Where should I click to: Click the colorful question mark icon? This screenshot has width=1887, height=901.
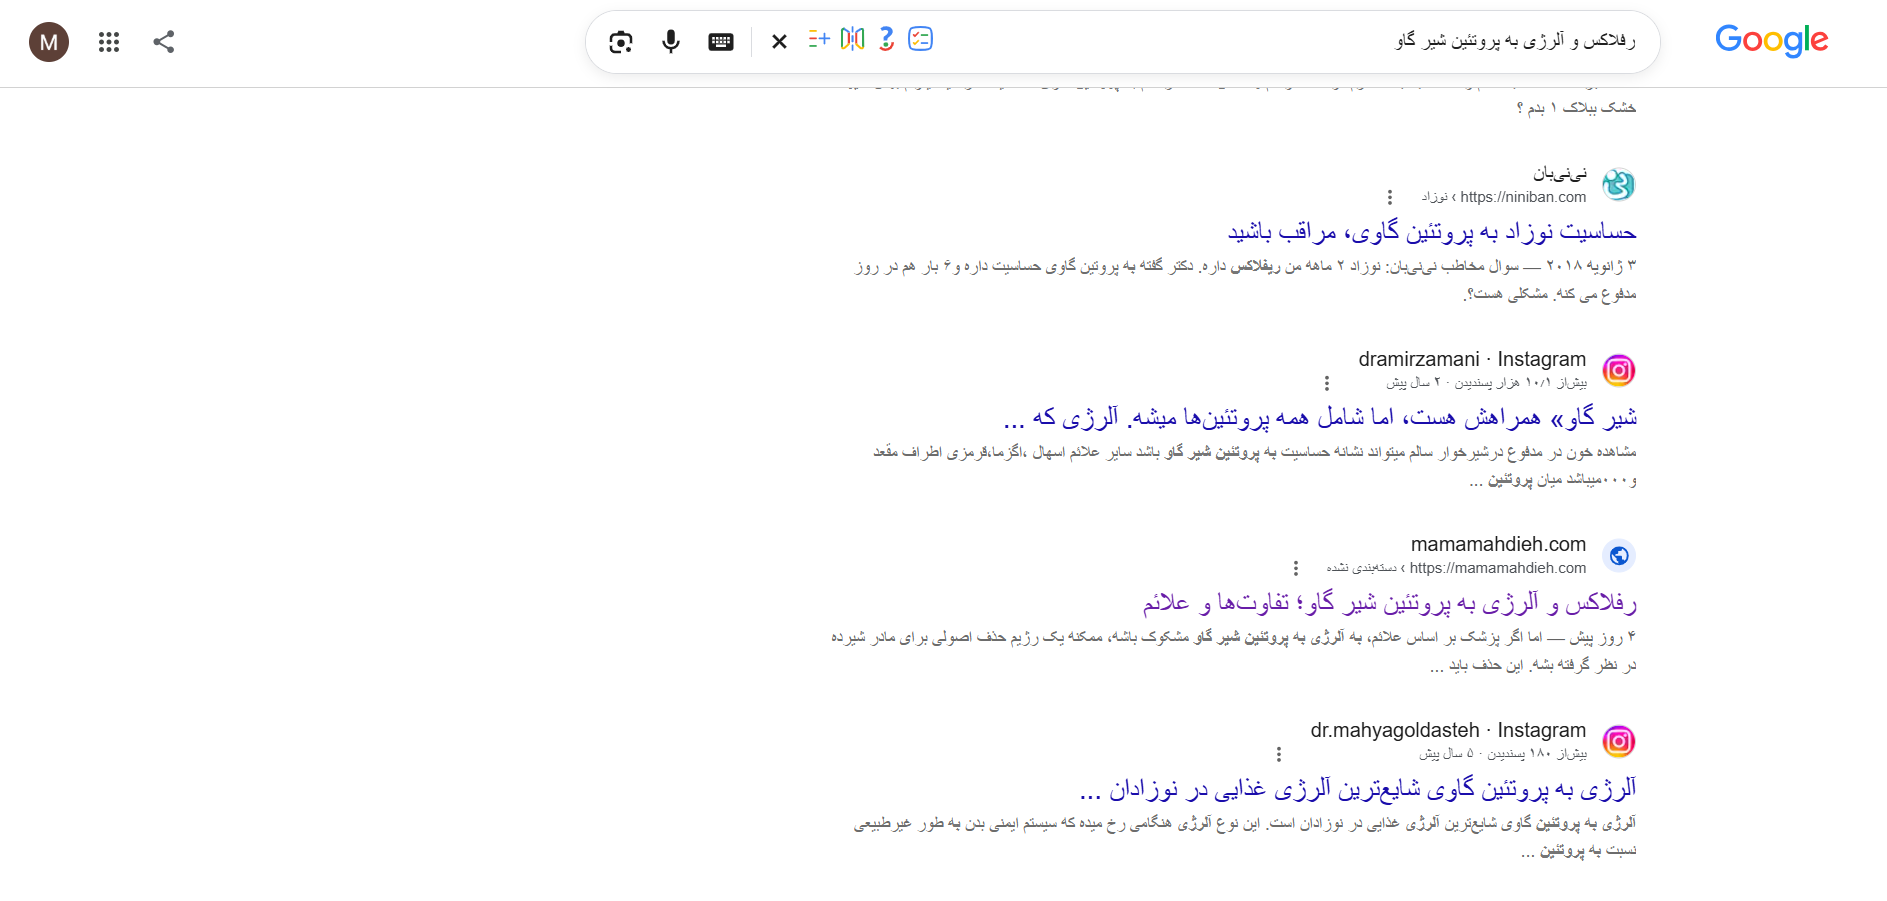click(886, 39)
